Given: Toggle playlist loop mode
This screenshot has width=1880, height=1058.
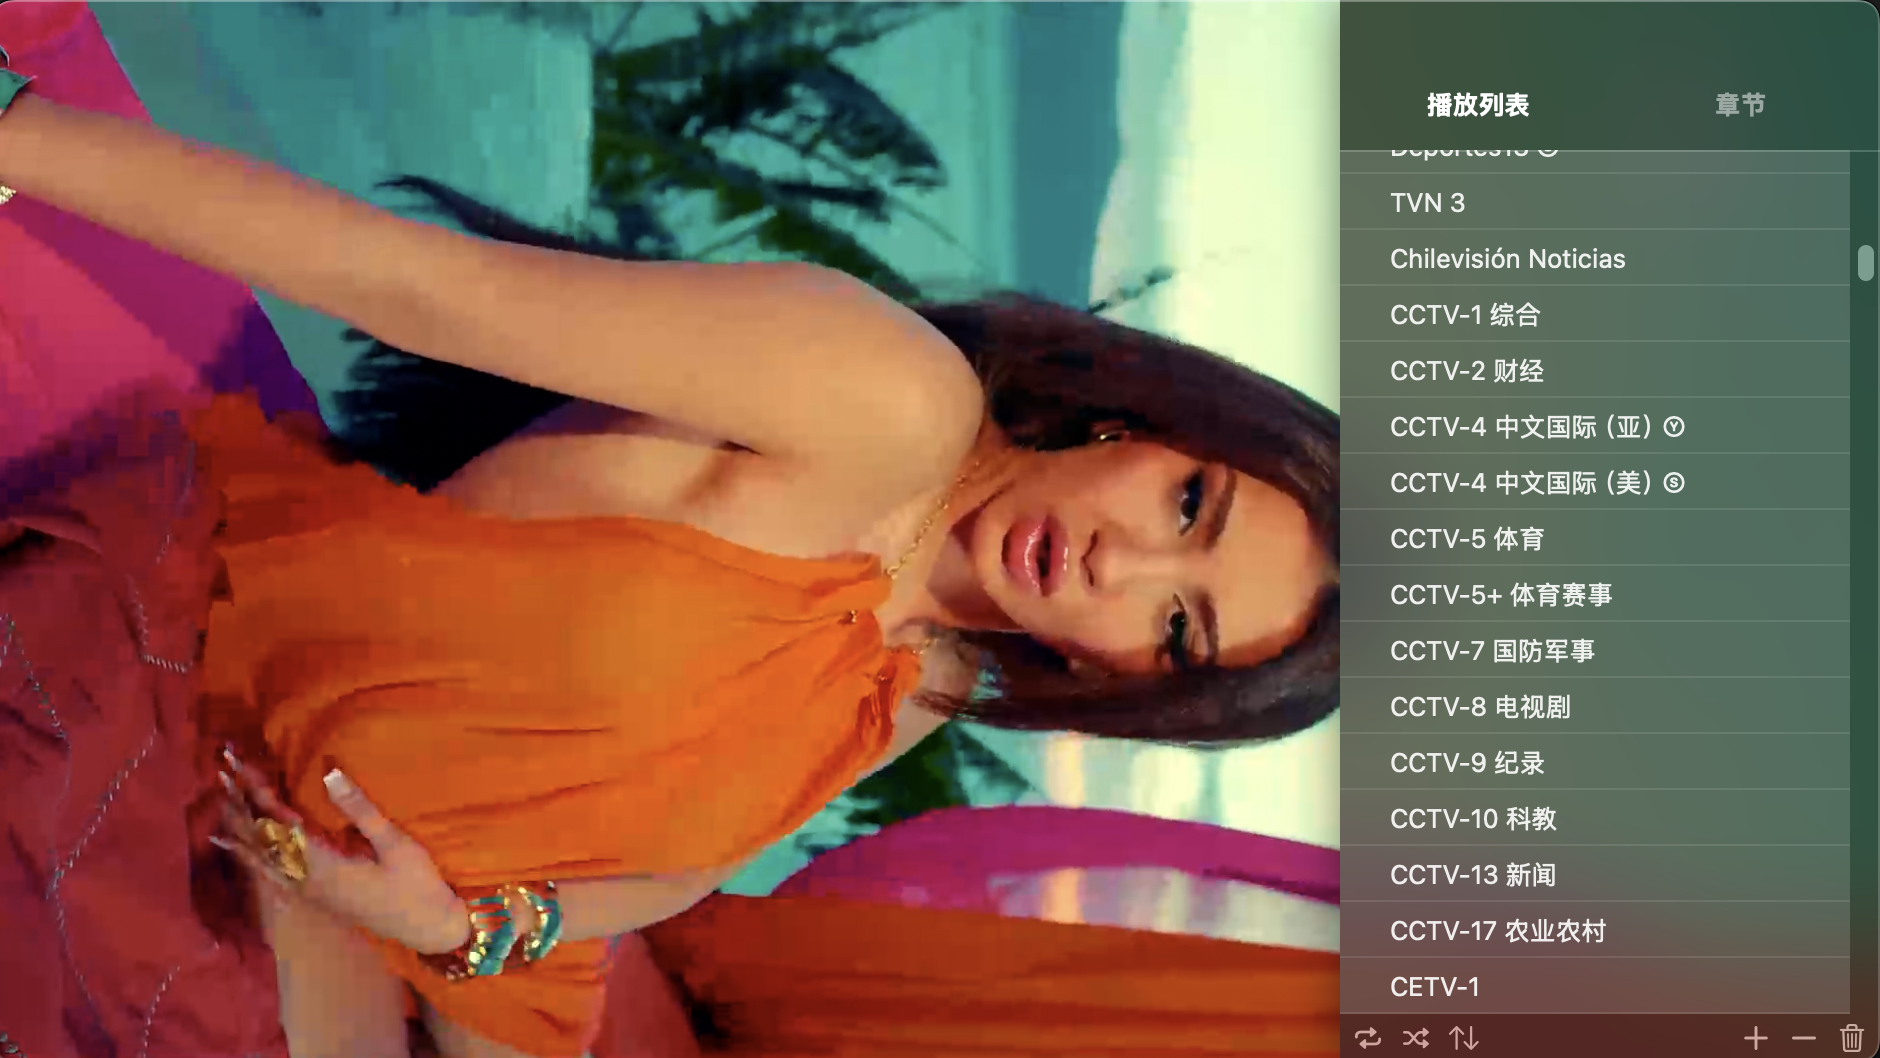Looking at the screenshot, I should [1367, 1038].
